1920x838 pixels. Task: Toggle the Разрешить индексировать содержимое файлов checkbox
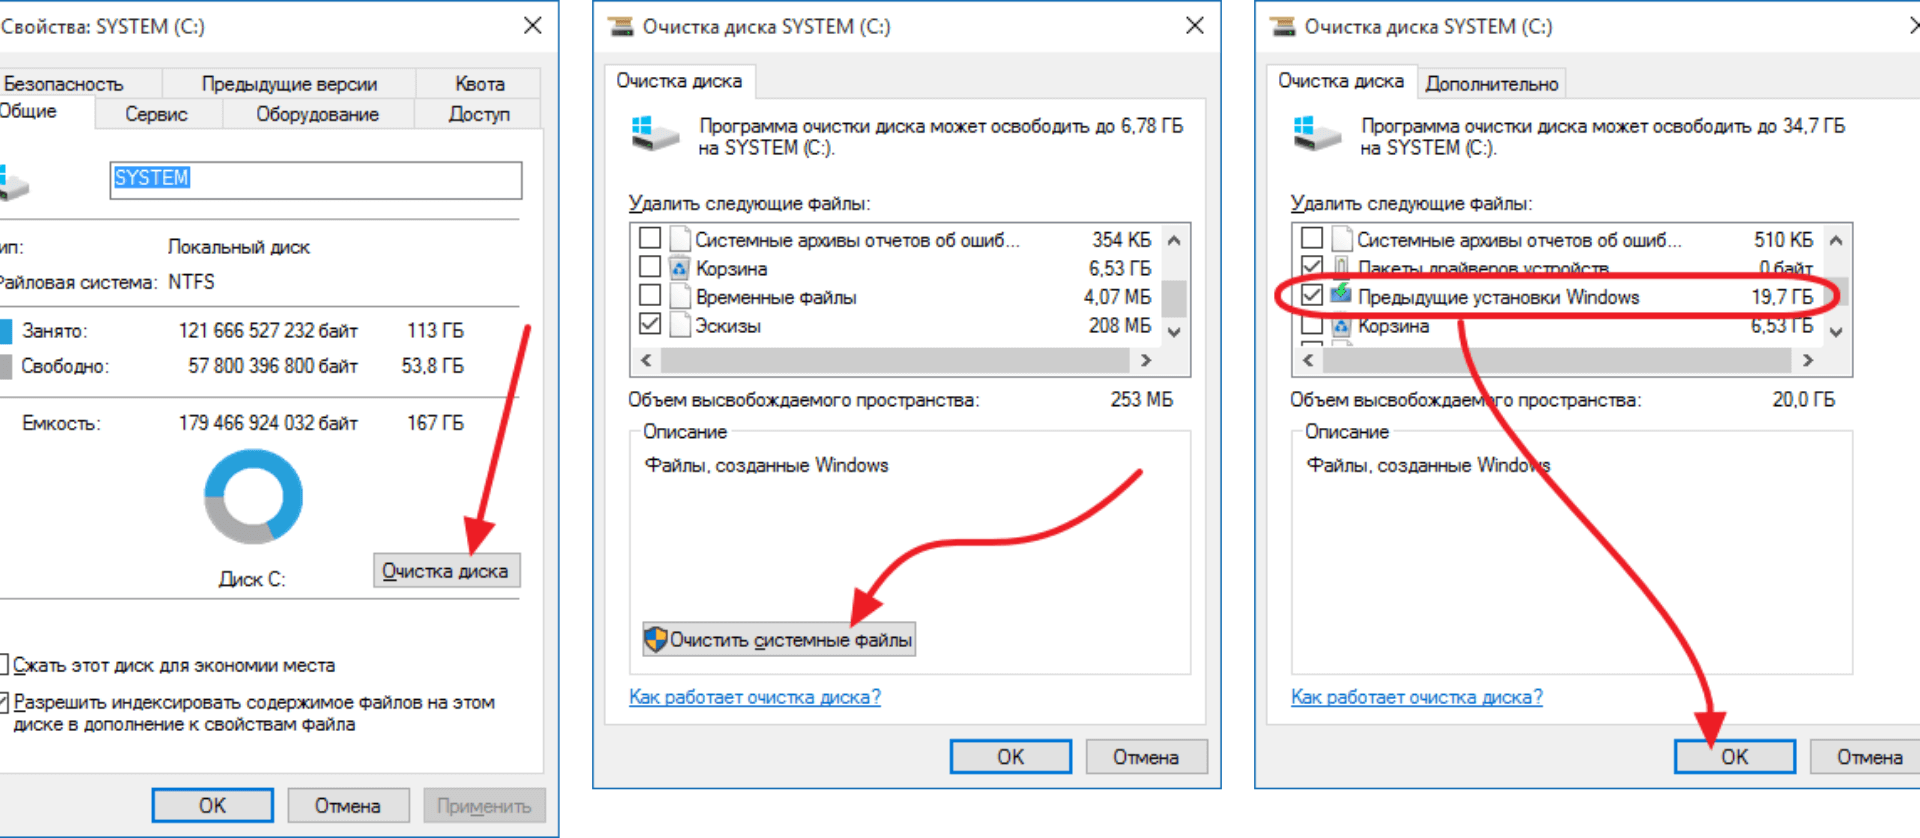pyautogui.click(x=3, y=702)
